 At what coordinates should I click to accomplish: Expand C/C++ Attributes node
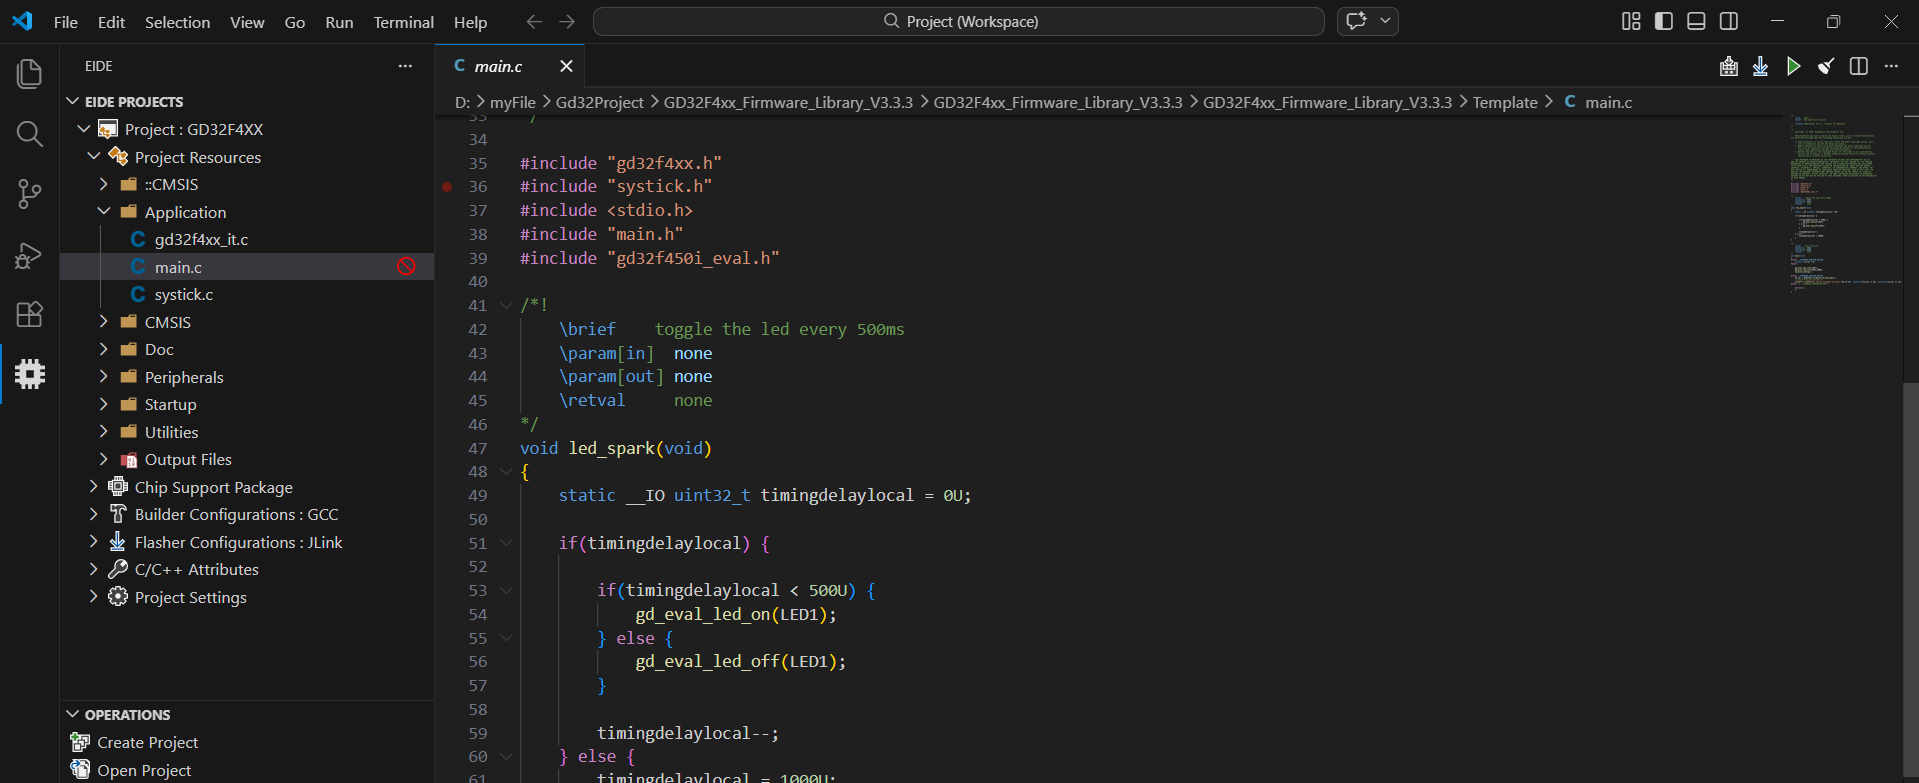pos(94,569)
